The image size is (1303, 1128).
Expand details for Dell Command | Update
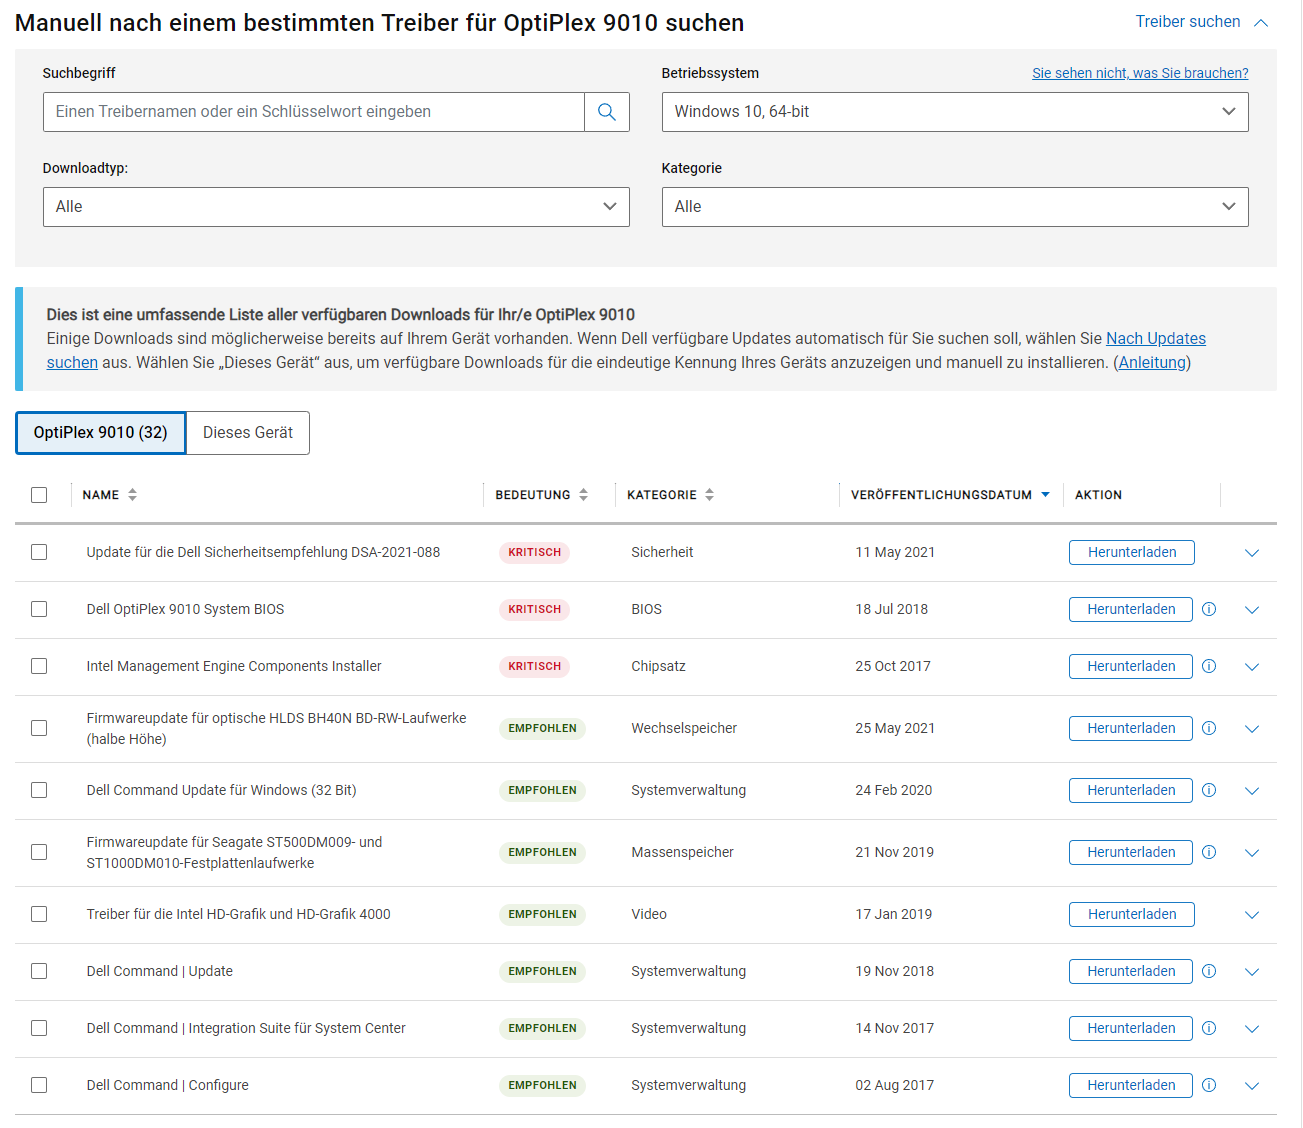(x=1252, y=972)
